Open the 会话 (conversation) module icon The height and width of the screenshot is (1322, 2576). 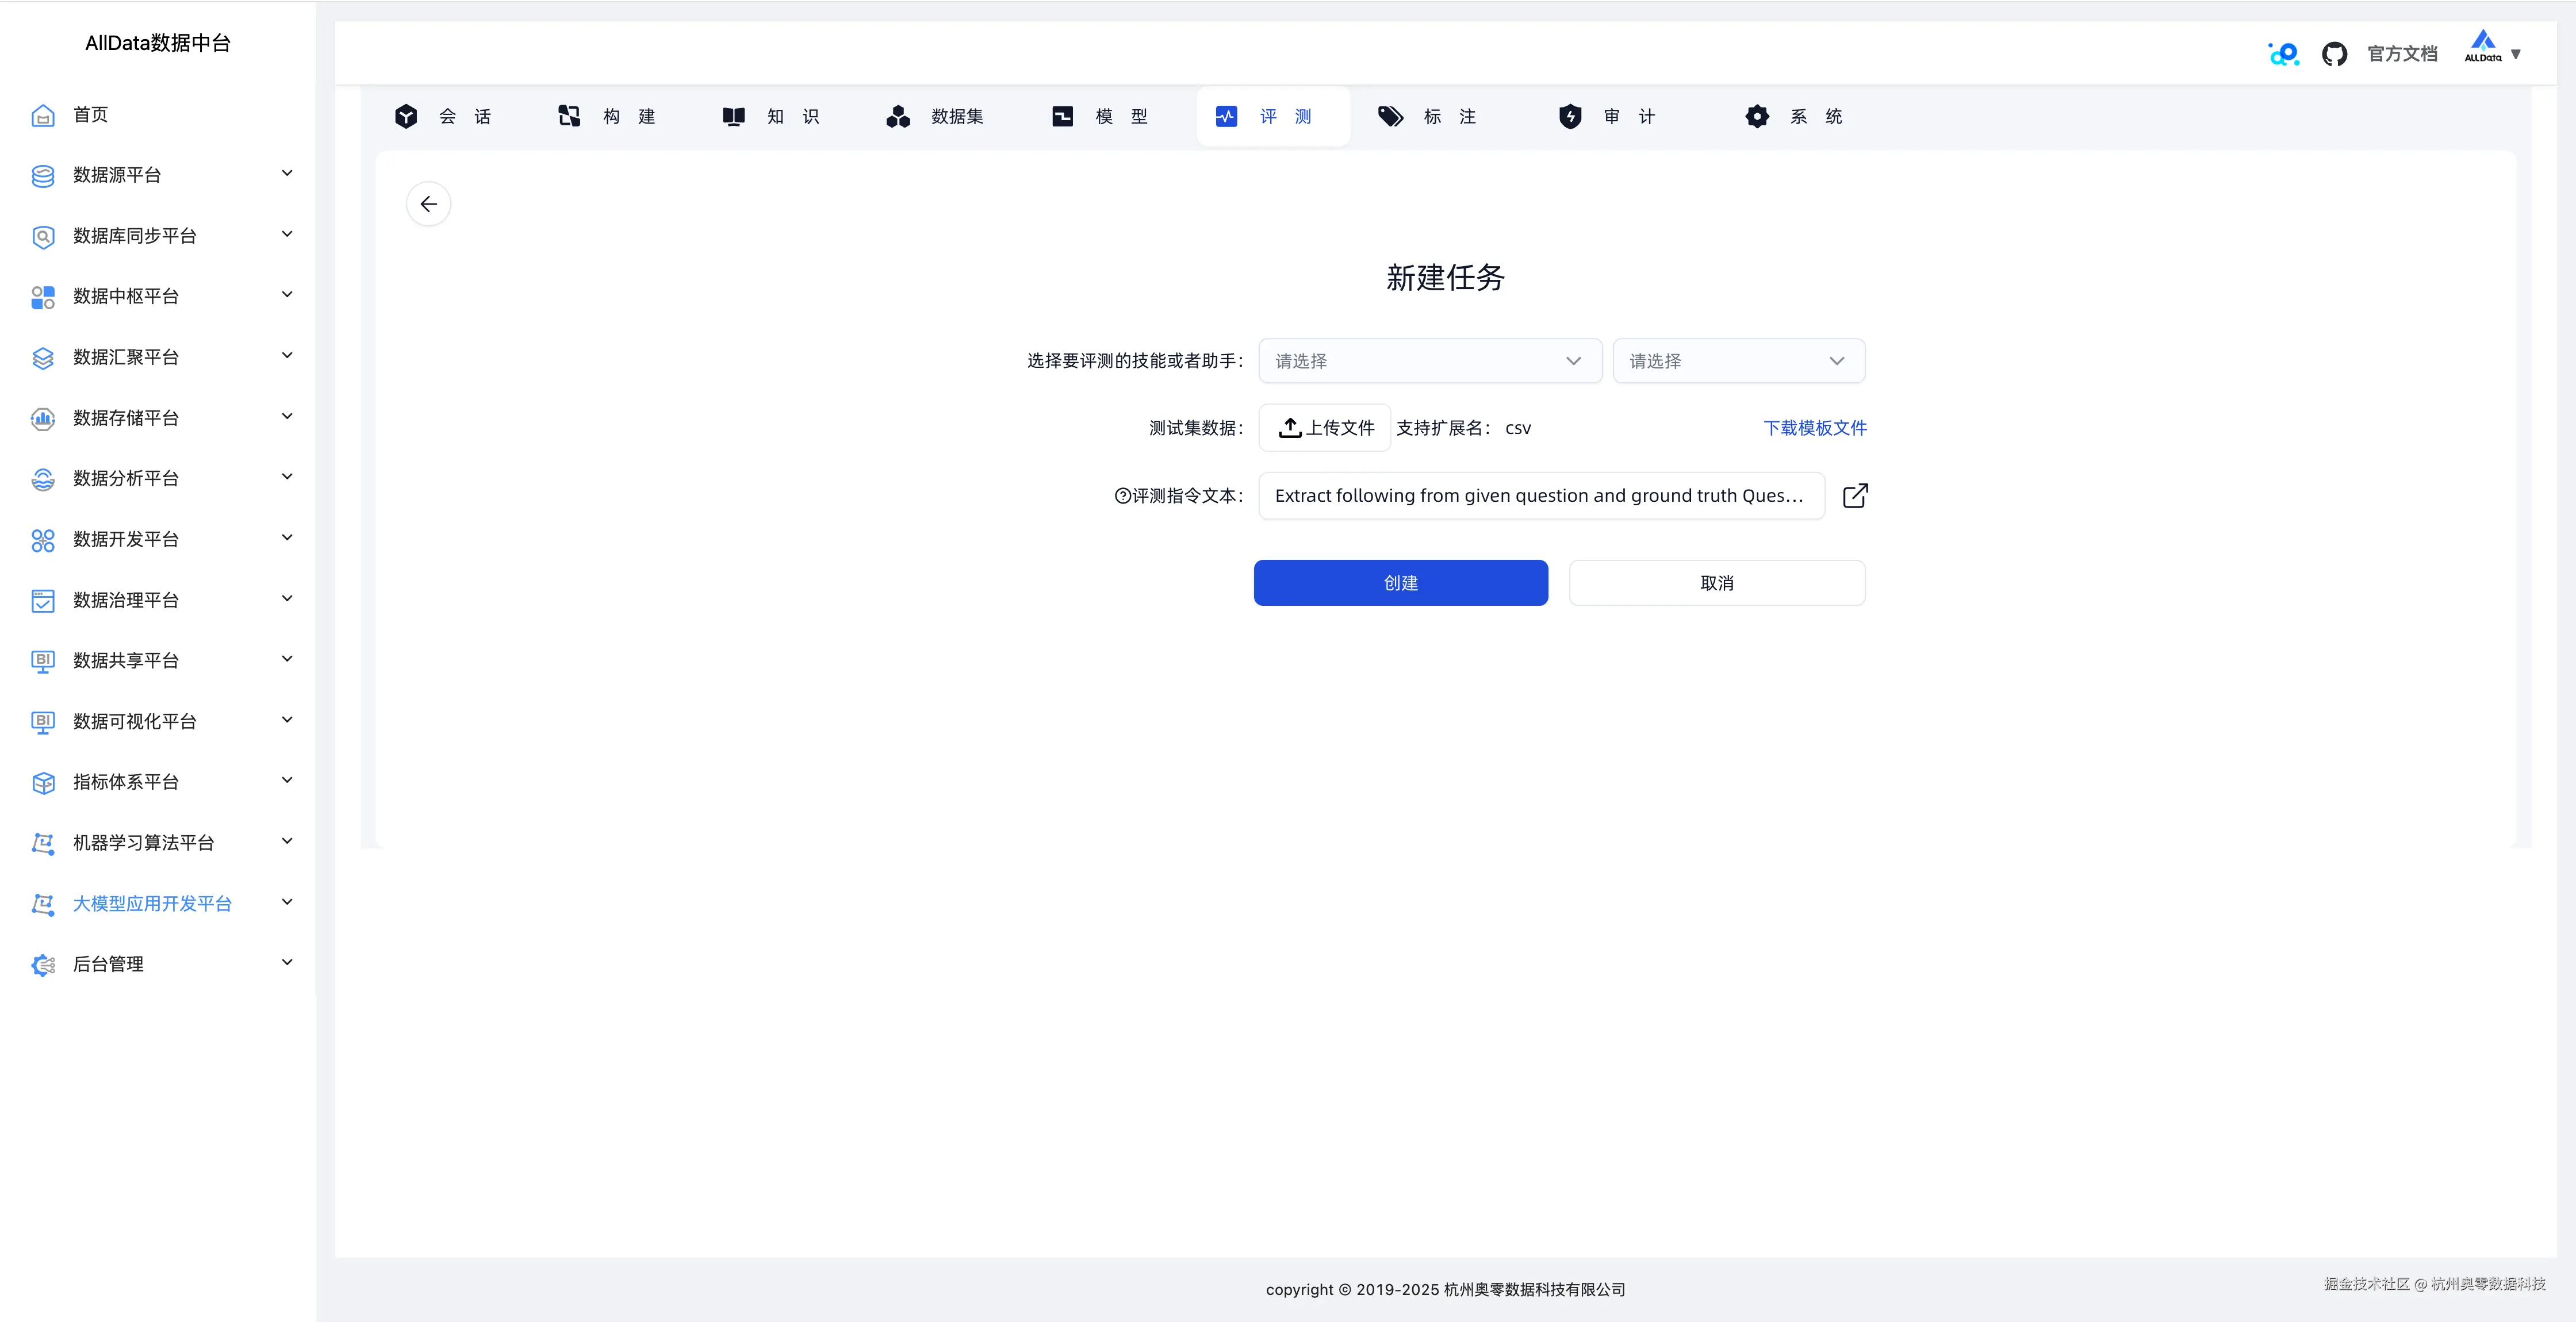(x=406, y=116)
